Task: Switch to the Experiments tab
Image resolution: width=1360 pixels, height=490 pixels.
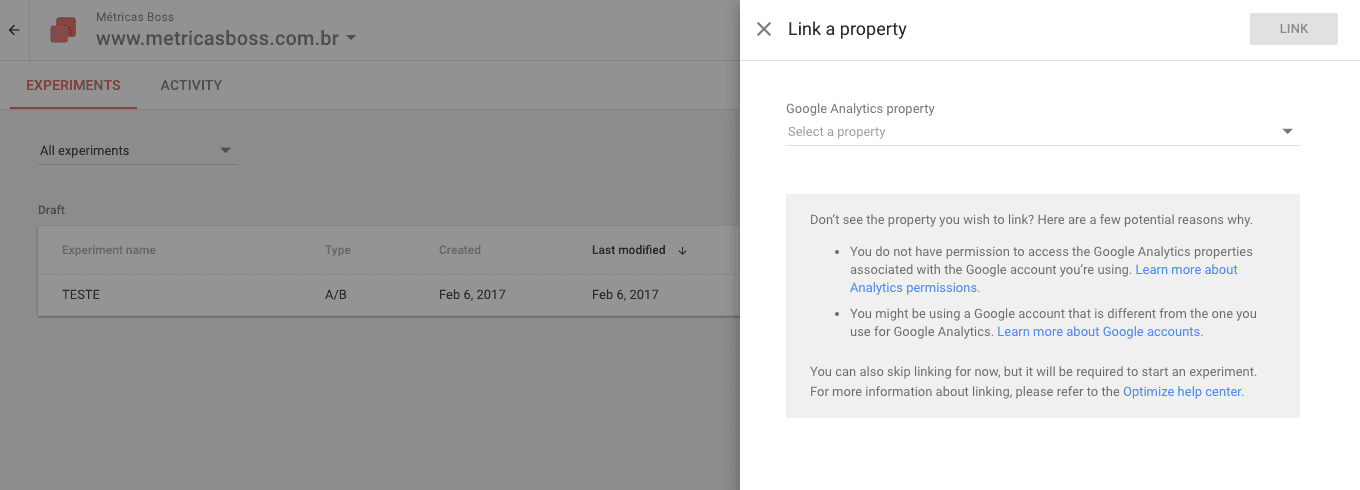Action: click(x=73, y=85)
